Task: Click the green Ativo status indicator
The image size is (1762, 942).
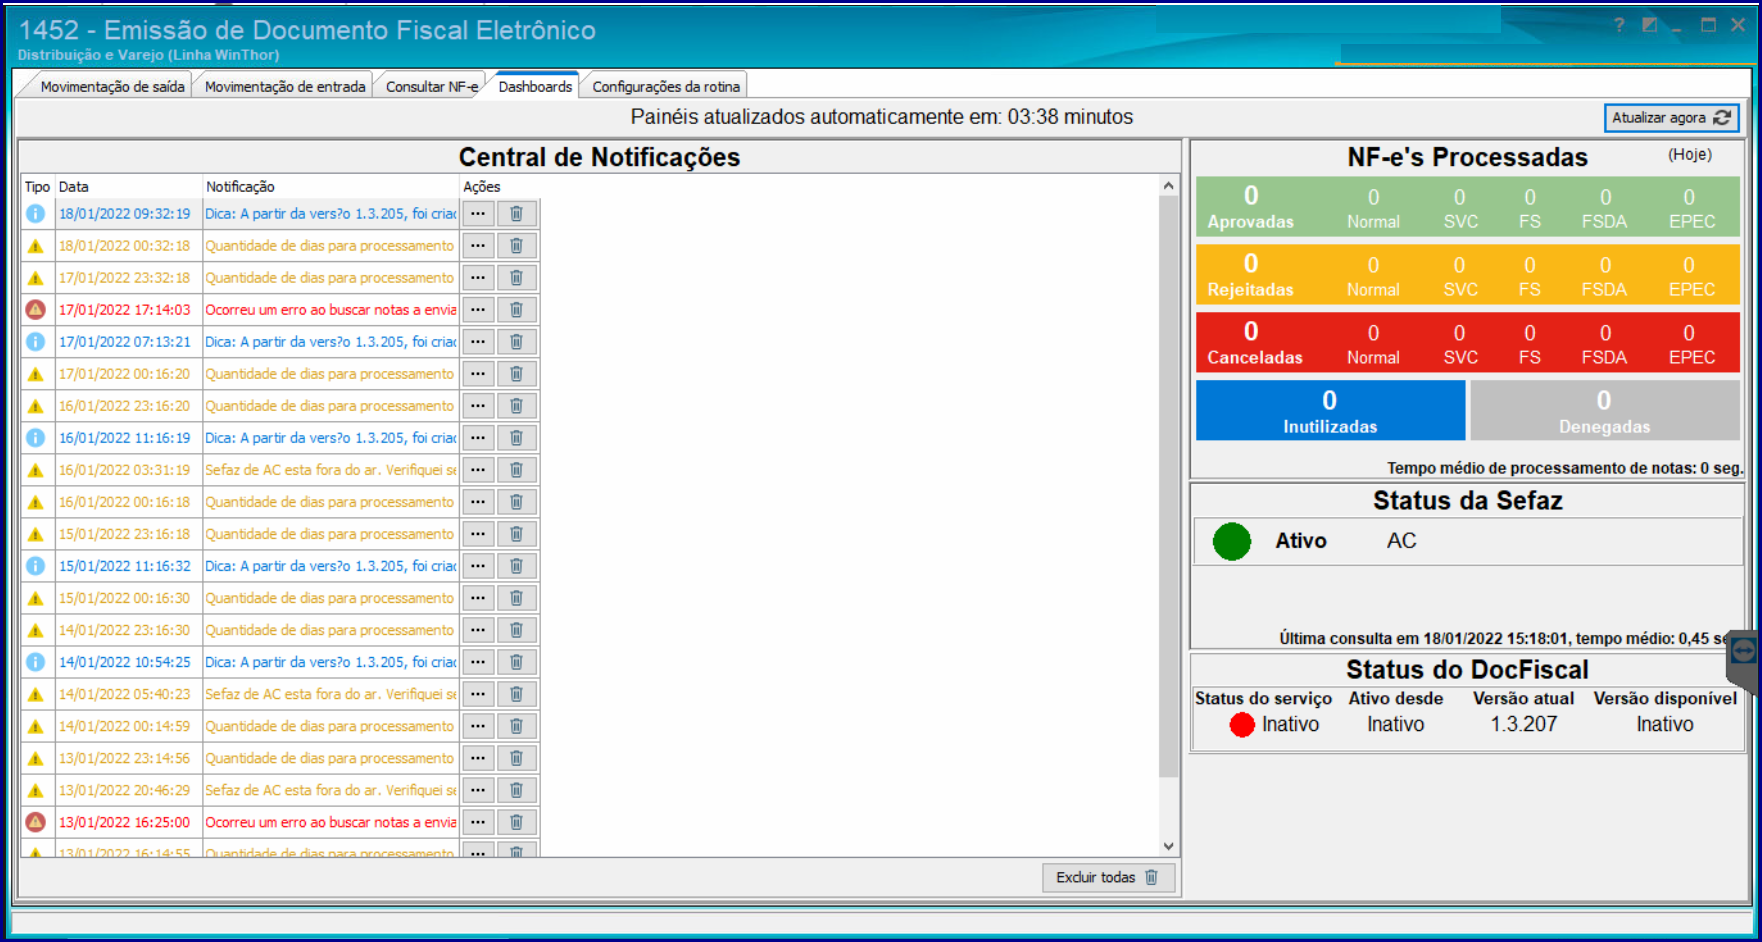Action: [x=1232, y=542]
